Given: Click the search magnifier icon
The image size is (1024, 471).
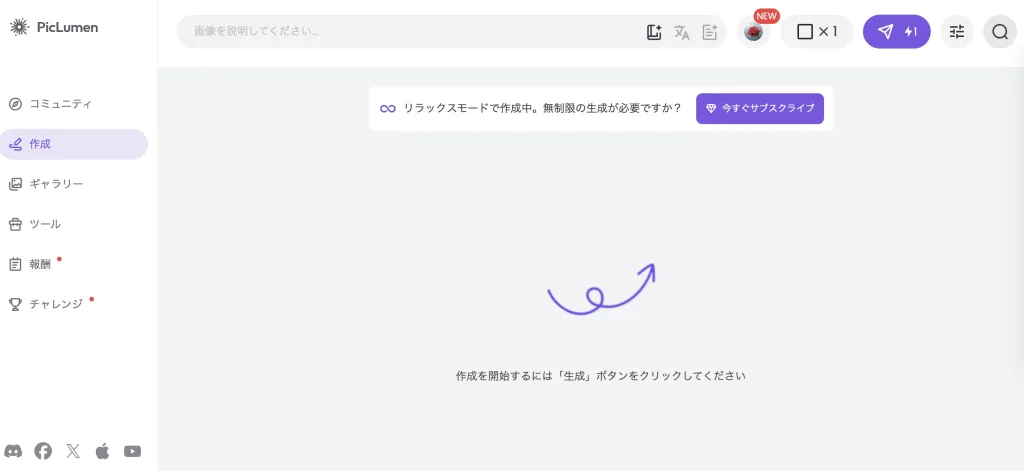Looking at the screenshot, I should (1000, 31).
